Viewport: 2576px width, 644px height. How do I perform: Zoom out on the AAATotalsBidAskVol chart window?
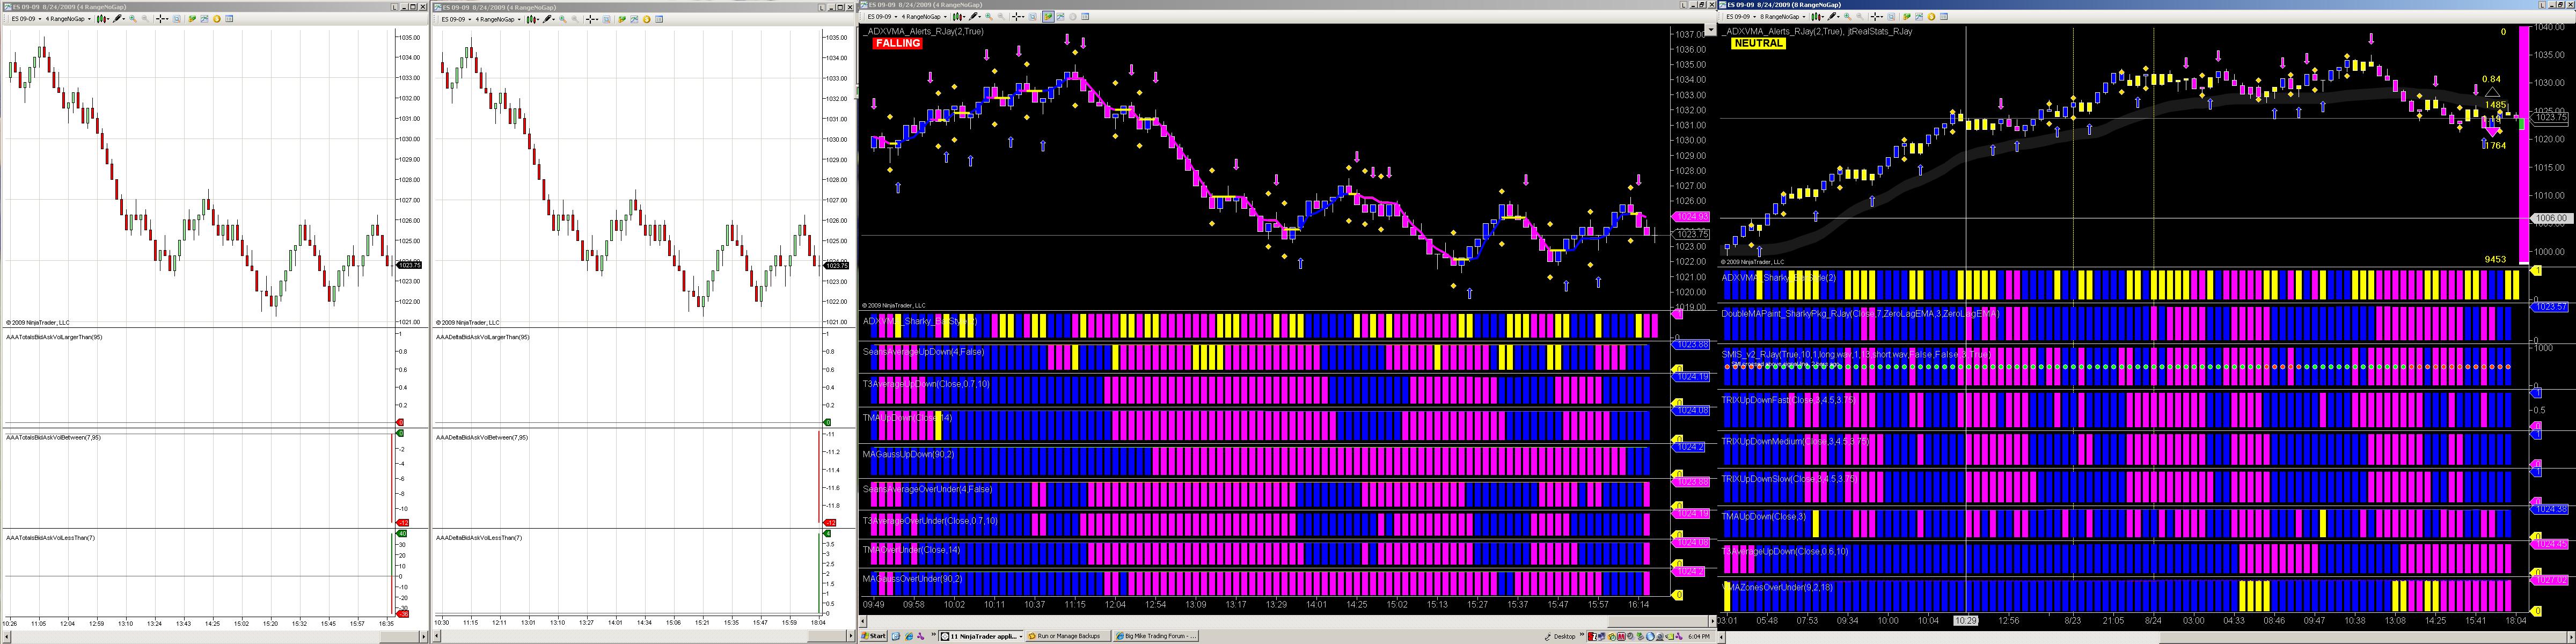point(145,19)
